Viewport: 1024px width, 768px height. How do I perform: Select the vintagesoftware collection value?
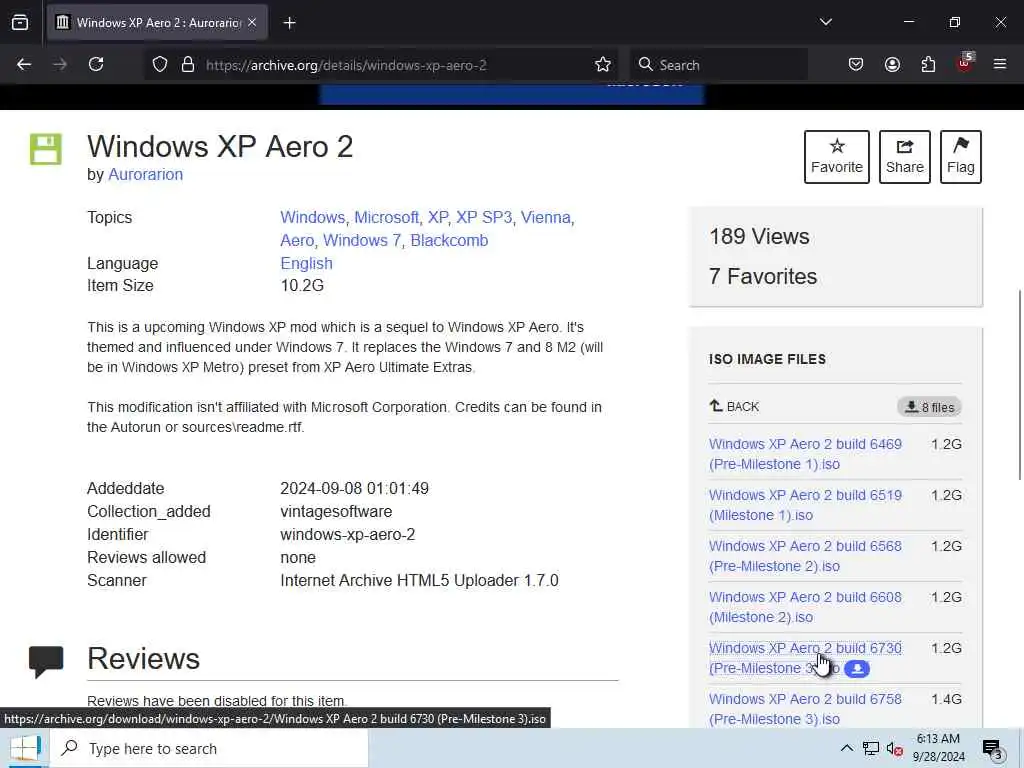pyautogui.click(x=336, y=511)
